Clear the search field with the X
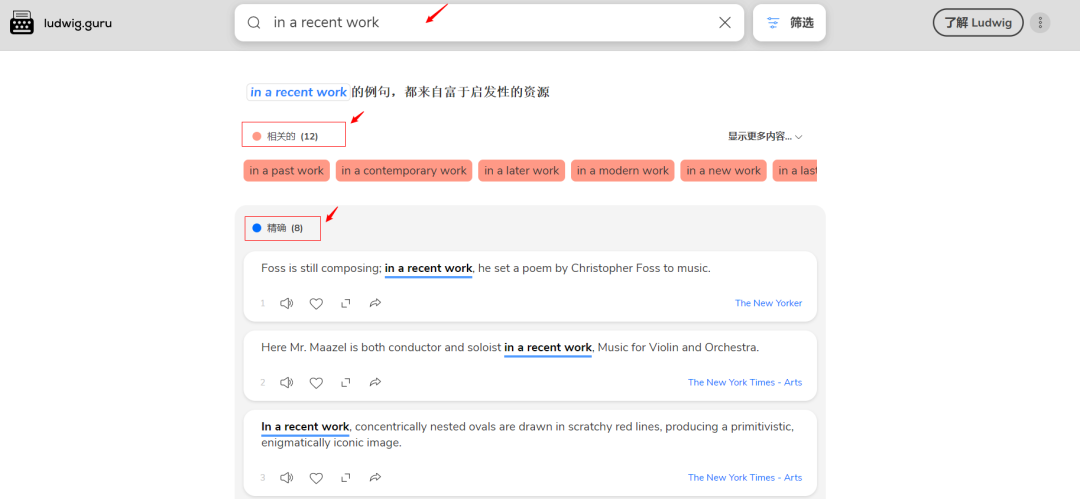1080x499 pixels. pos(725,23)
